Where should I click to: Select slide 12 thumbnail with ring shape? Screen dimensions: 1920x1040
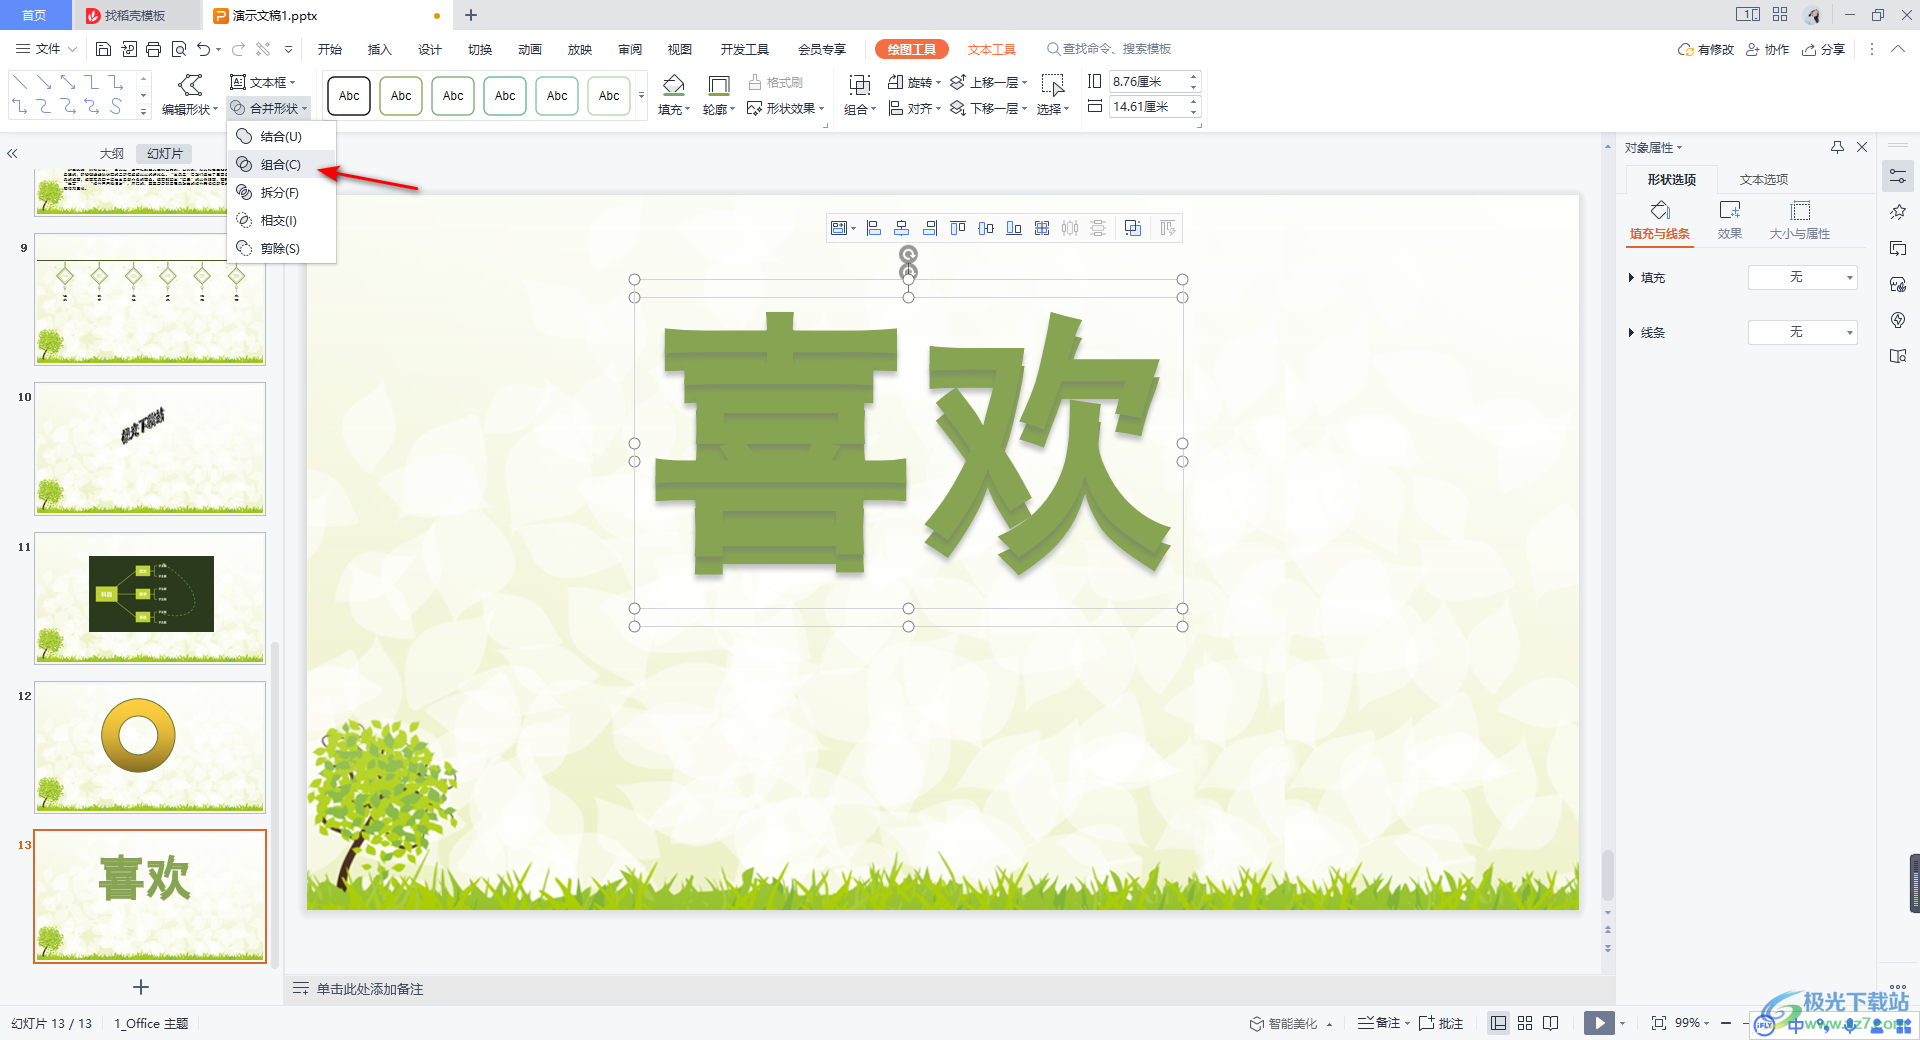pyautogui.click(x=150, y=747)
